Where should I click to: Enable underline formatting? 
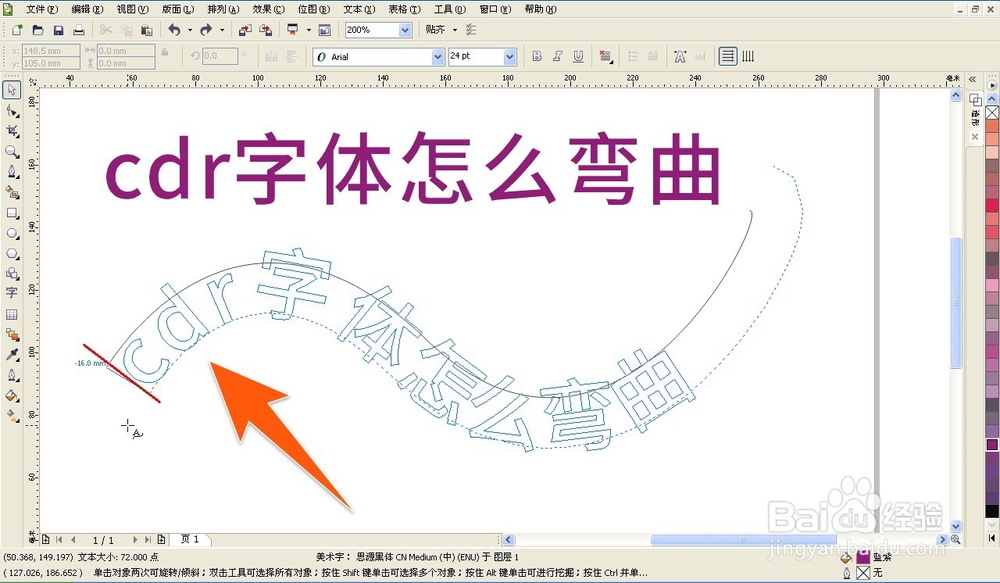tap(578, 56)
